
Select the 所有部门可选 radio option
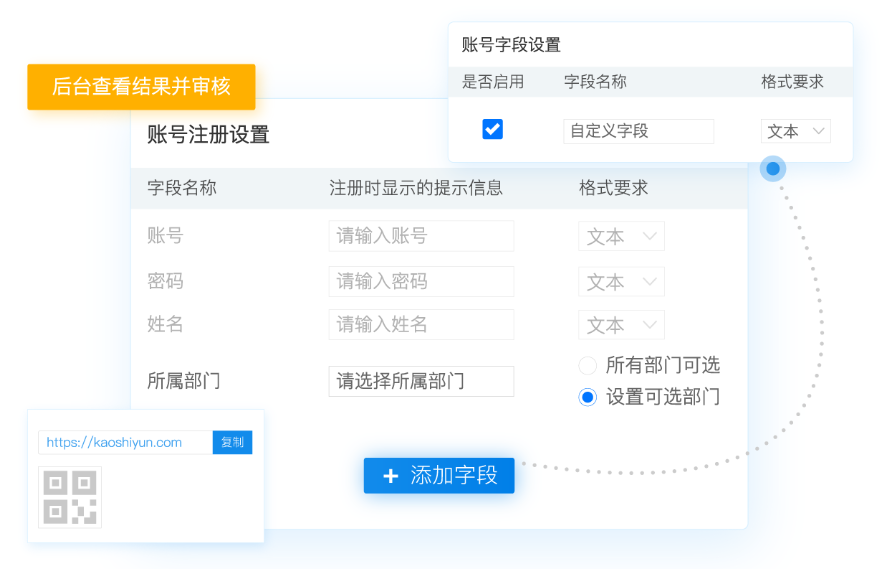[x=588, y=366]
